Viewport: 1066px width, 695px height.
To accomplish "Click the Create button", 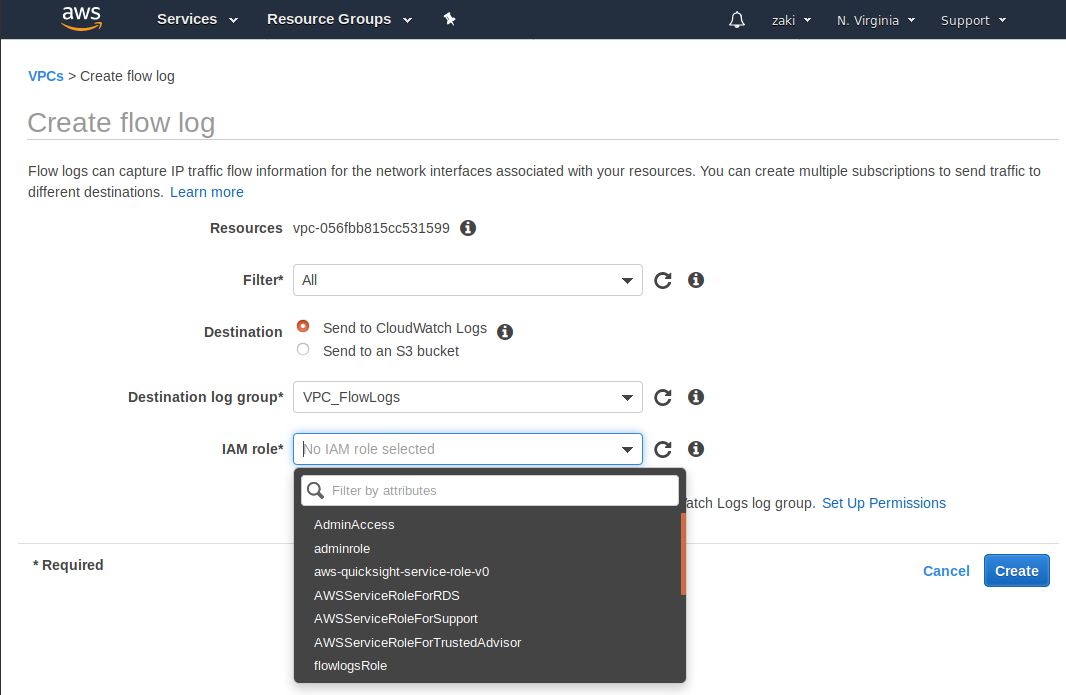I will (x=1016, y=570).
